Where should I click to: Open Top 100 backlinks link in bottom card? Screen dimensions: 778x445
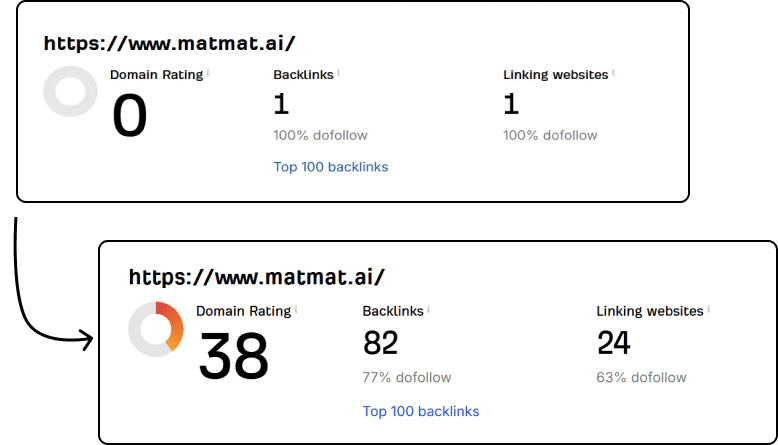click(421, 411)
